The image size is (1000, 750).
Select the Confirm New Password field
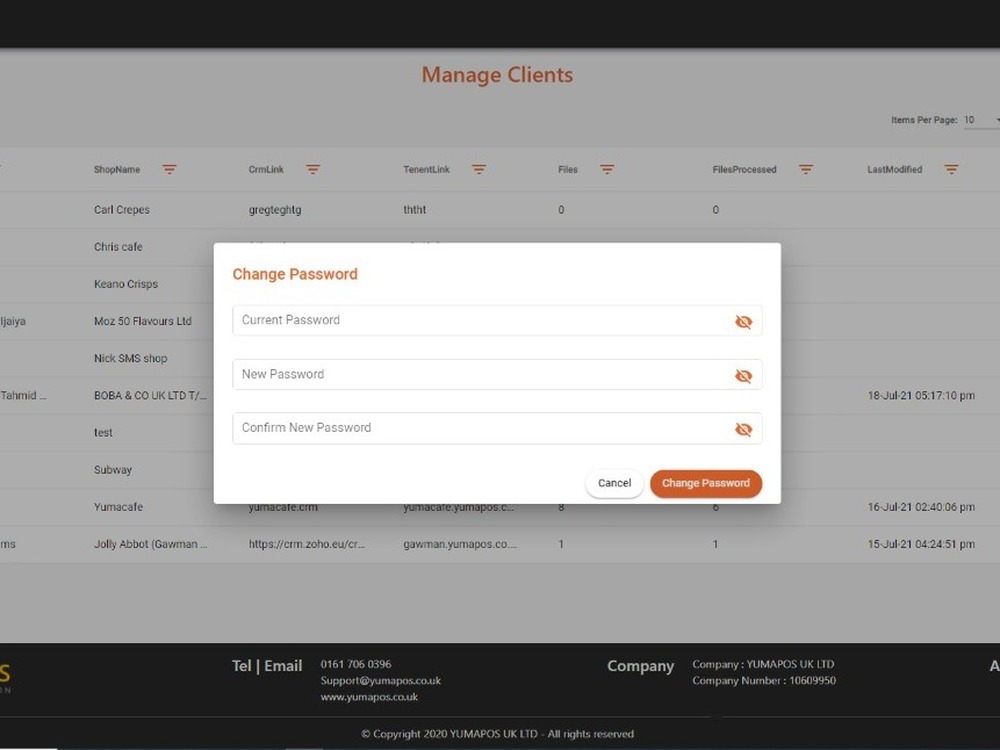pyautogui.click(x=480, y=428)
